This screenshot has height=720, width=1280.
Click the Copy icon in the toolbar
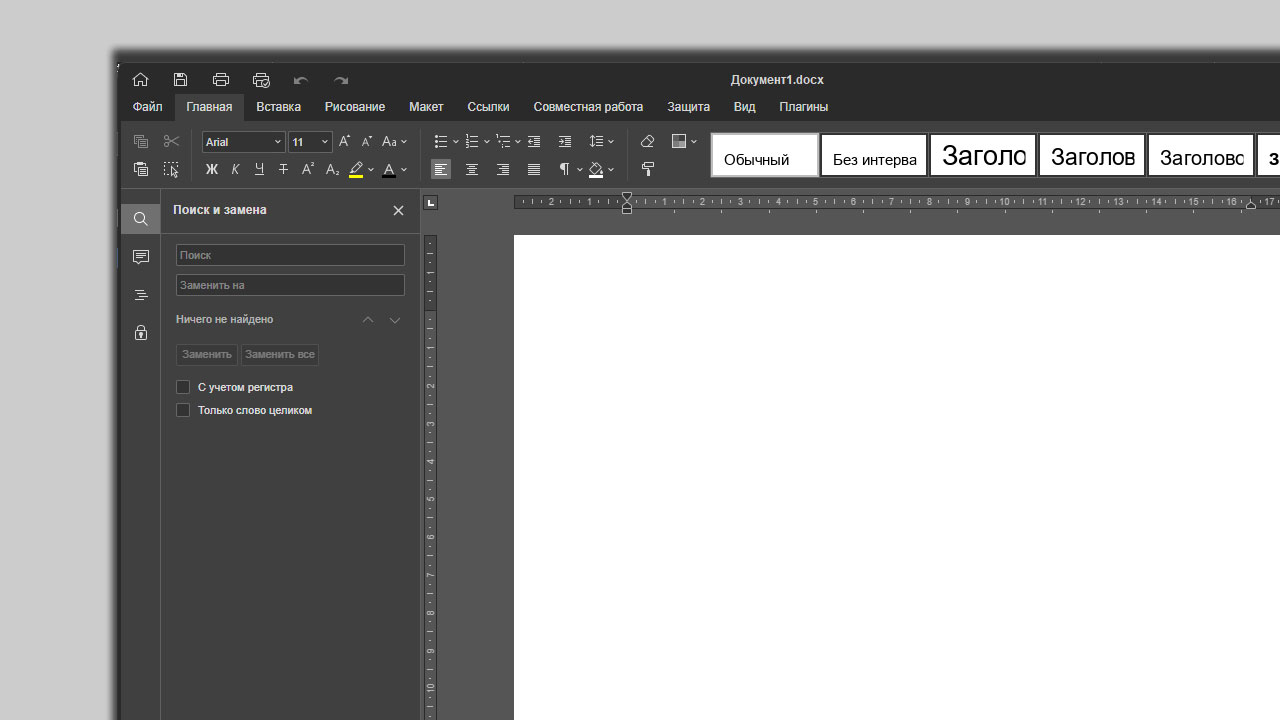click(140, 142)
